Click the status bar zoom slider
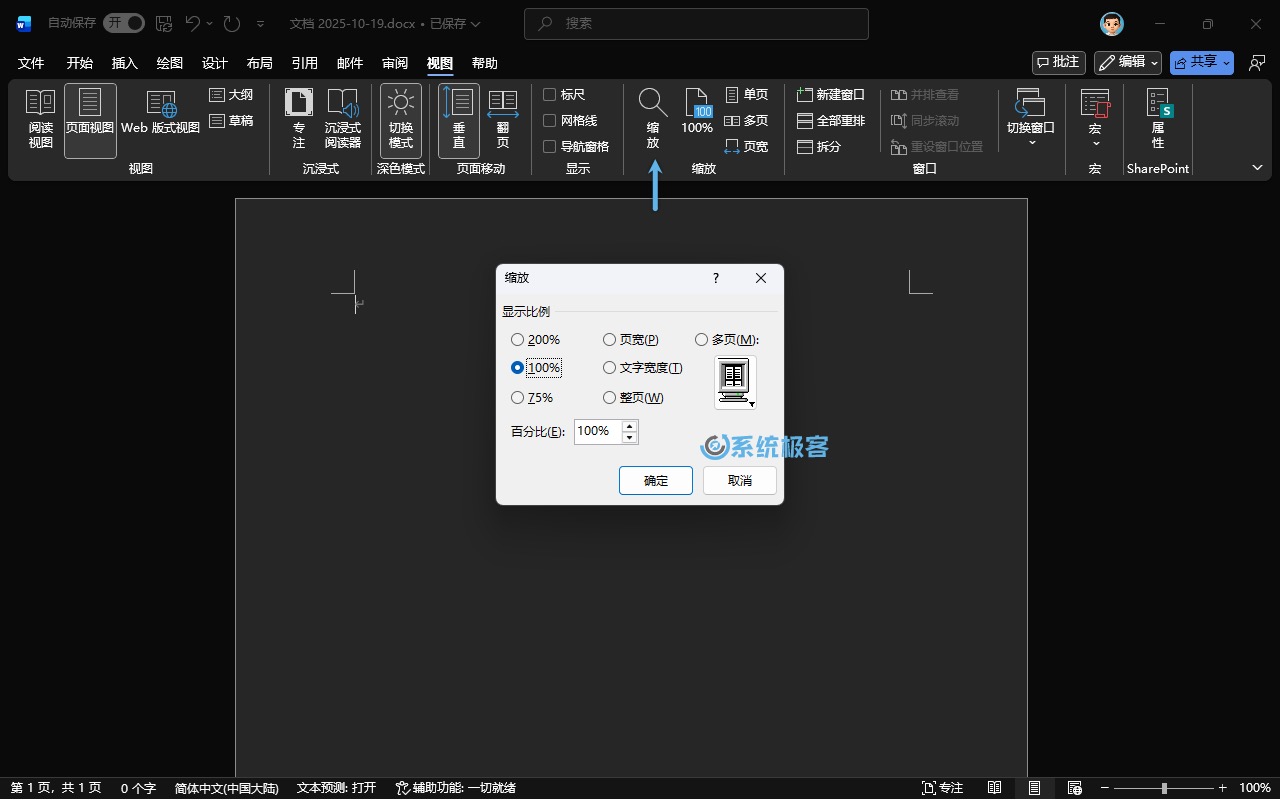The image size is (1280, 800). pyautogui.click(x=1164, y=788)
